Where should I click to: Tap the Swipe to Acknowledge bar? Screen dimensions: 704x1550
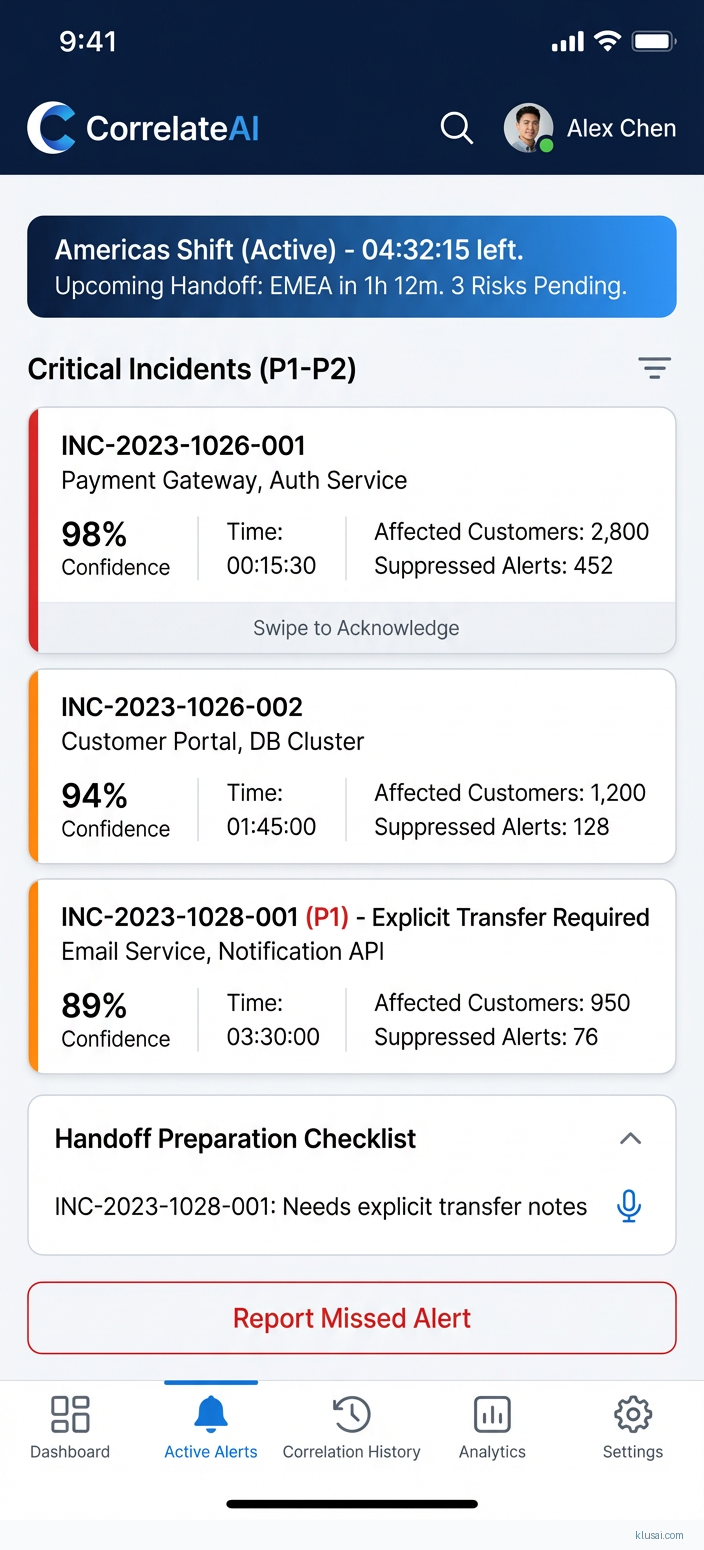click(x=356, y=628)
